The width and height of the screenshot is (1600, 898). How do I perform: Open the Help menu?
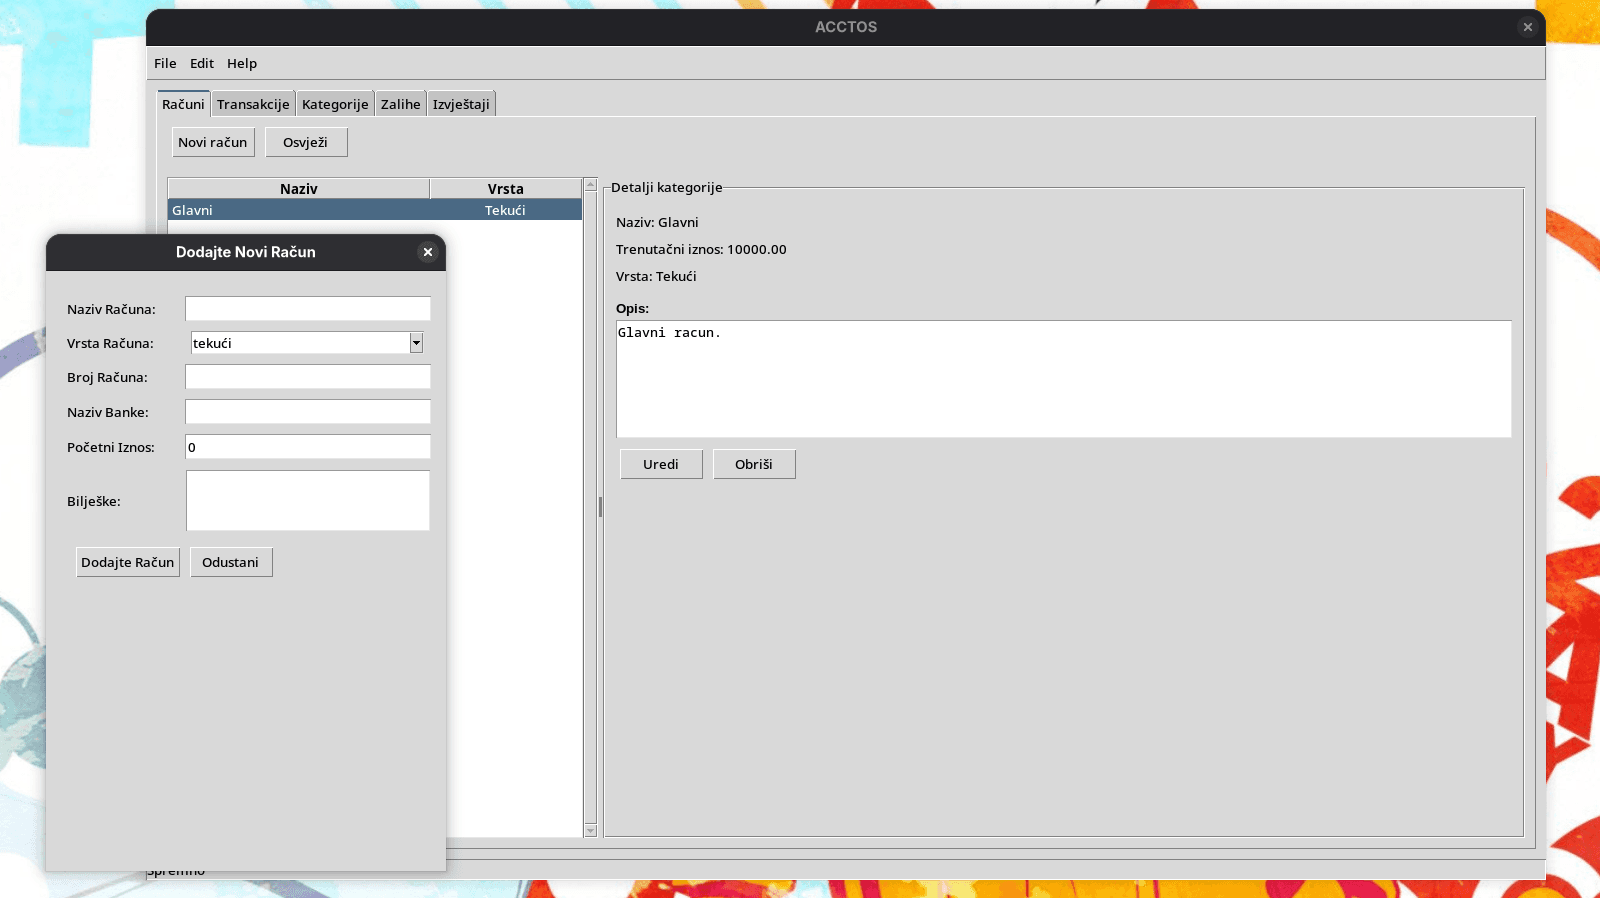(x=242, y=63)
